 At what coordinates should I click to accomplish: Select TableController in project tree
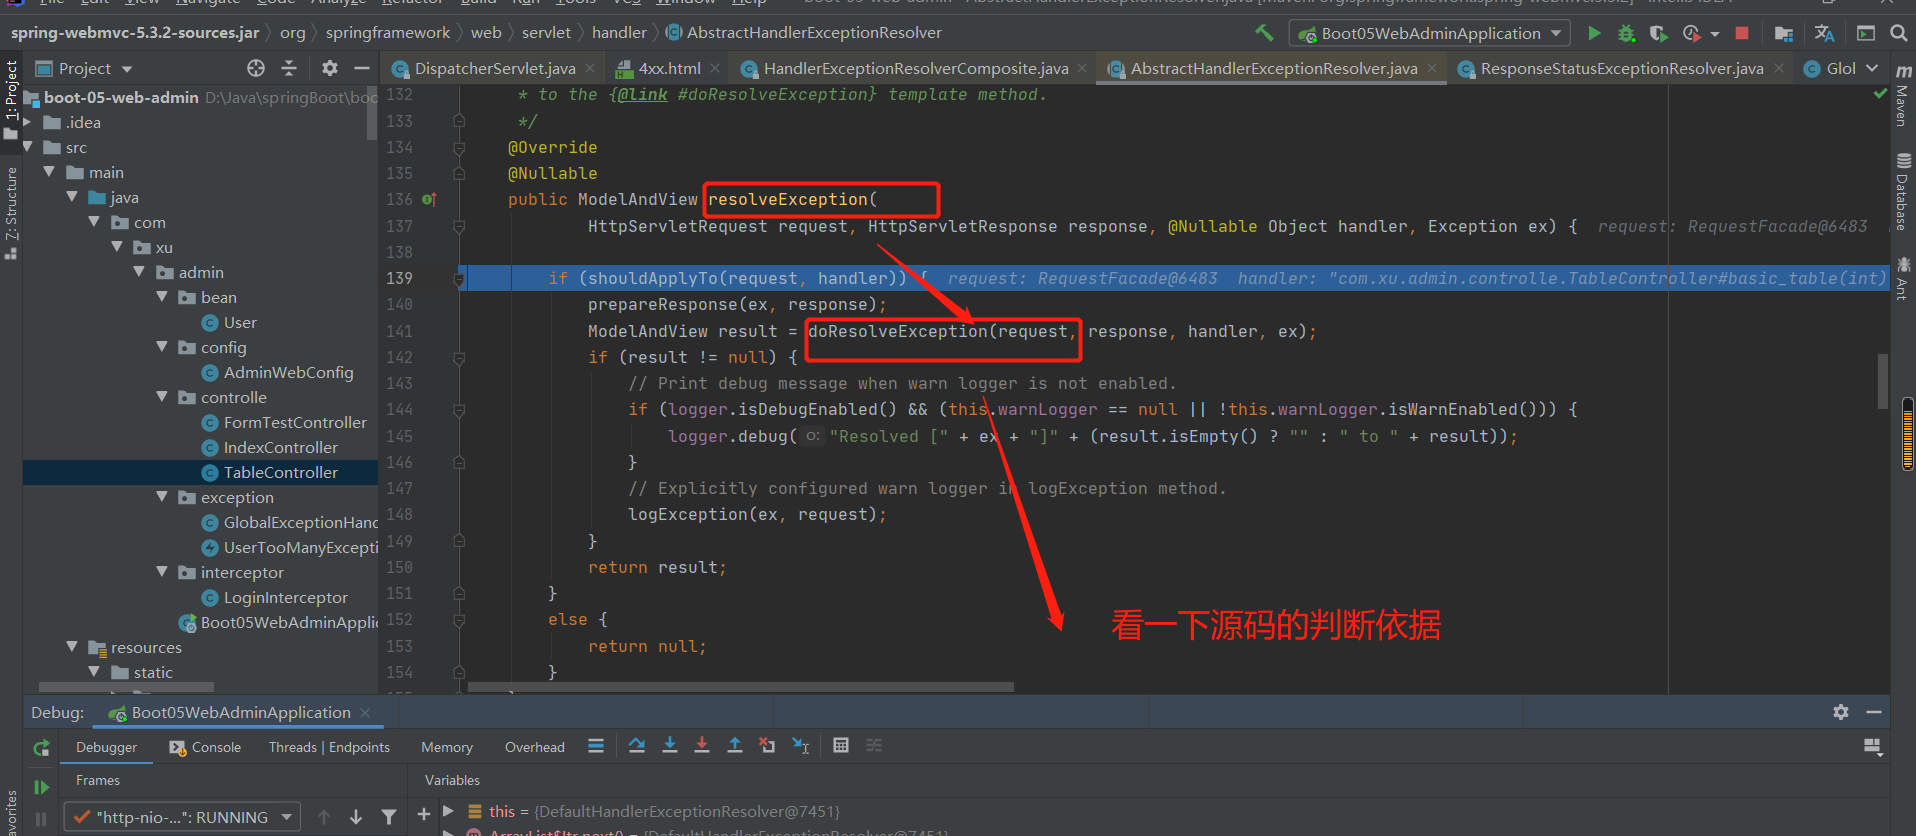pyautogui.click(x=280, y=472)
